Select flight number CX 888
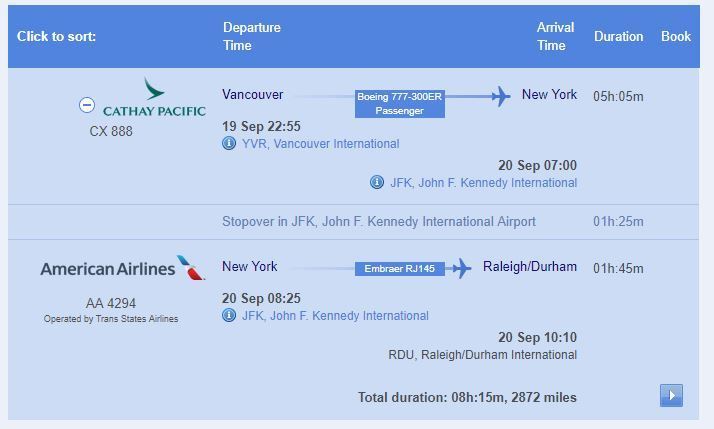This screenshot has width=714, height=429. (111, 131)
